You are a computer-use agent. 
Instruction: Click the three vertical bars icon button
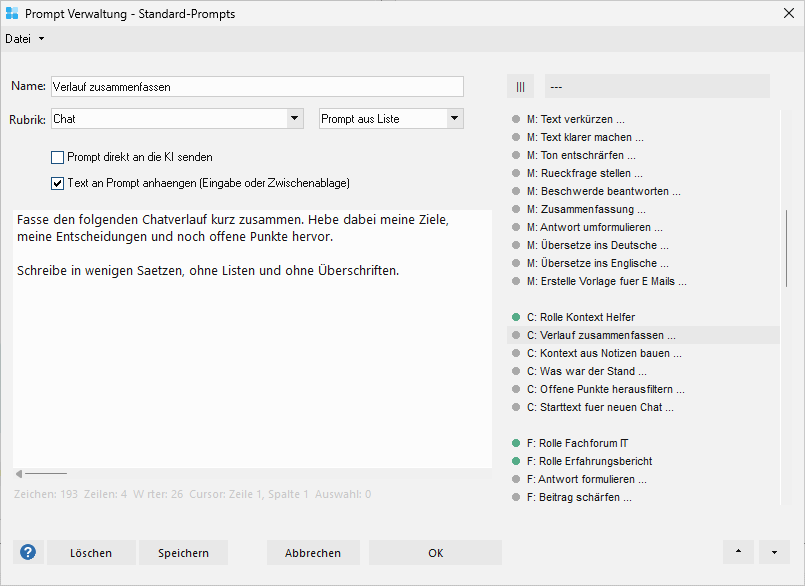point(520,87)
